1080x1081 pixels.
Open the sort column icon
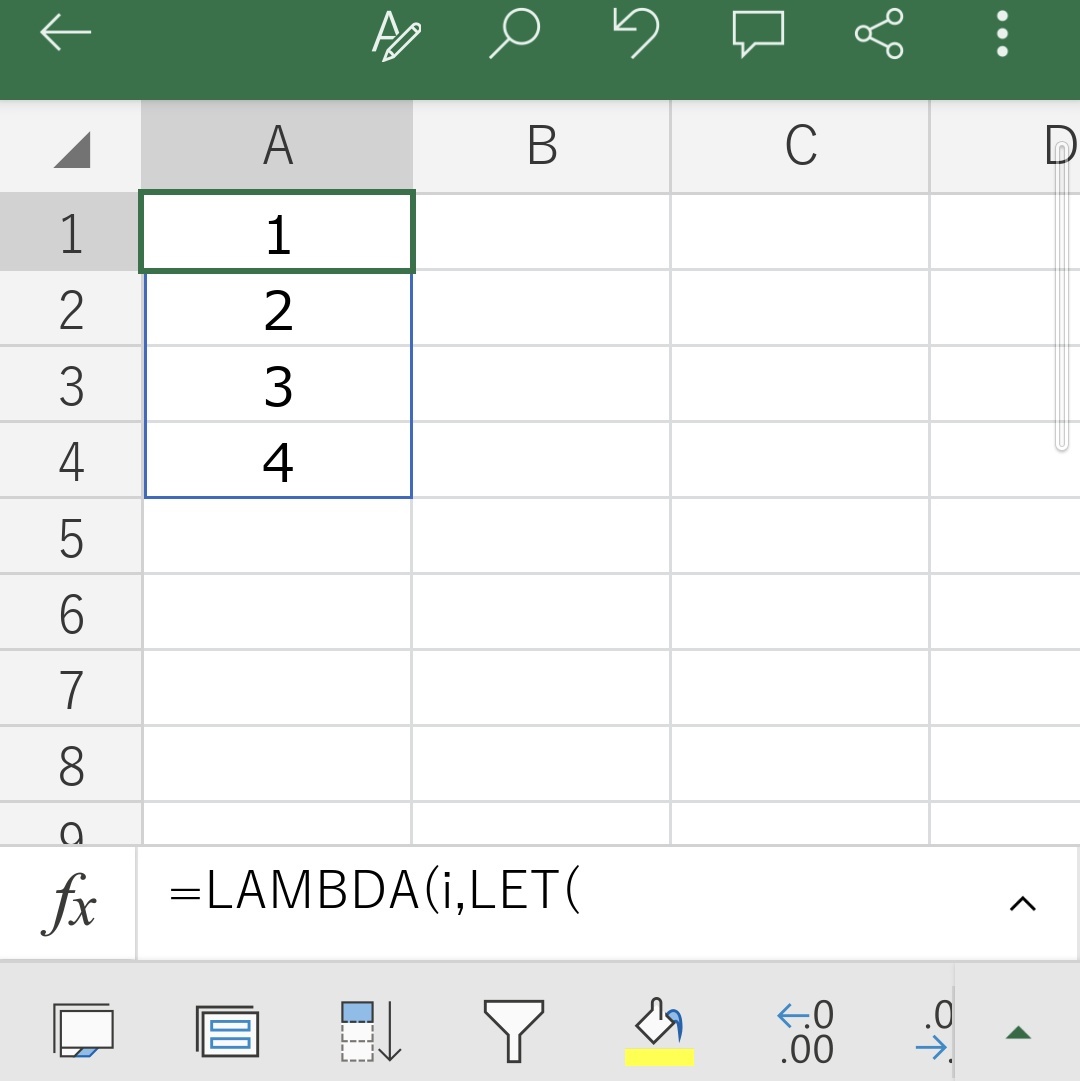tap(371, 1031)
